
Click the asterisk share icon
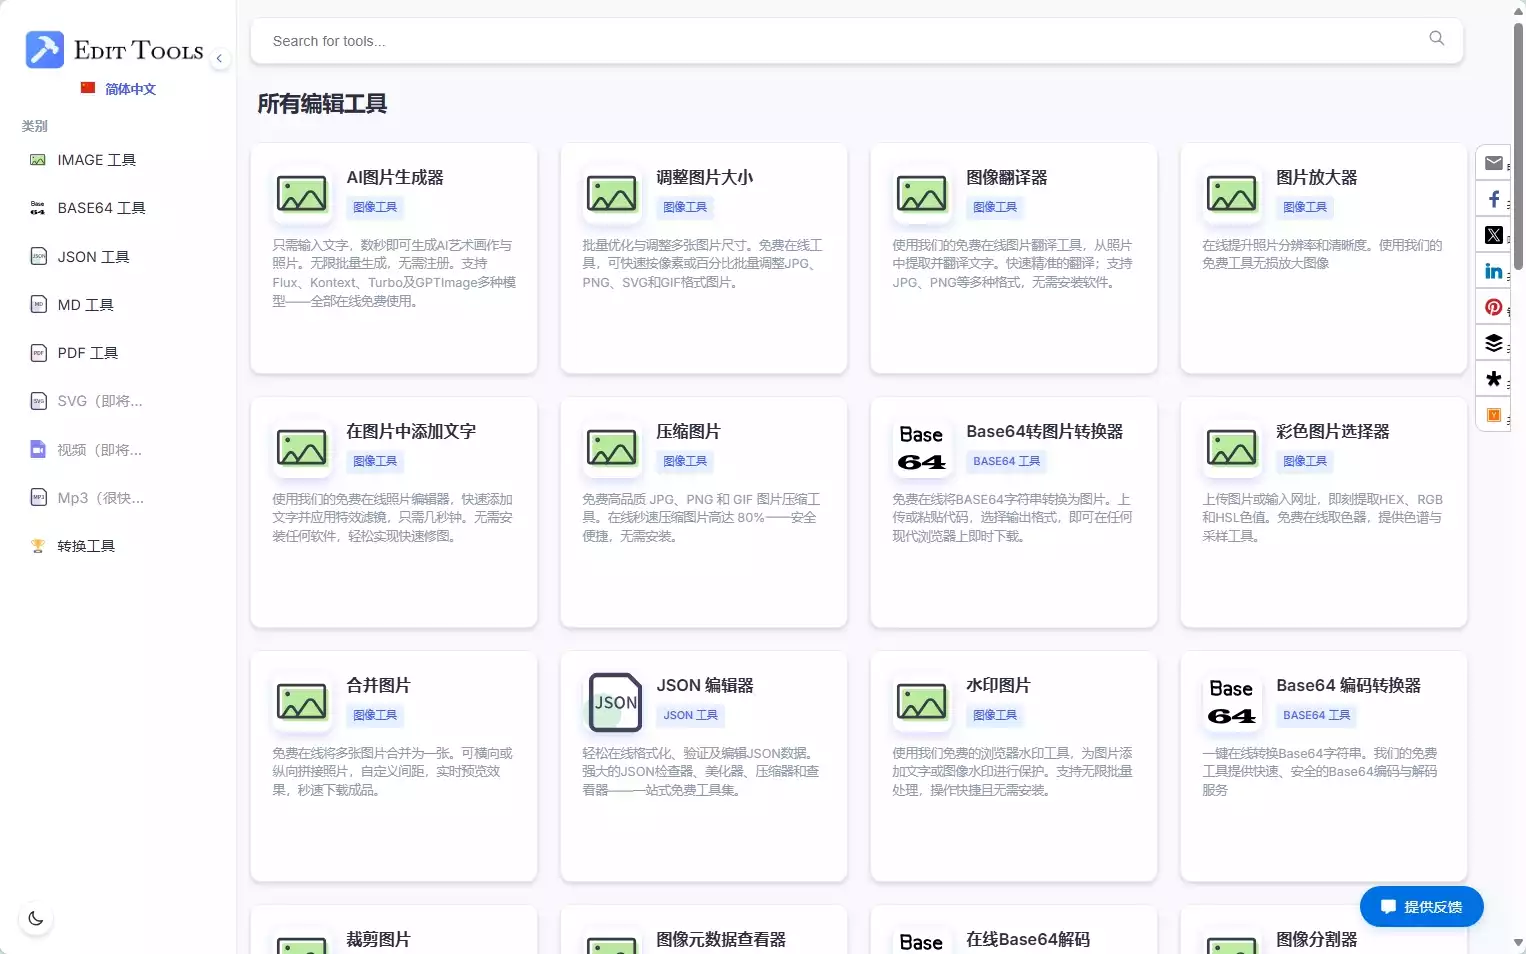click(x=1494, y=379)
